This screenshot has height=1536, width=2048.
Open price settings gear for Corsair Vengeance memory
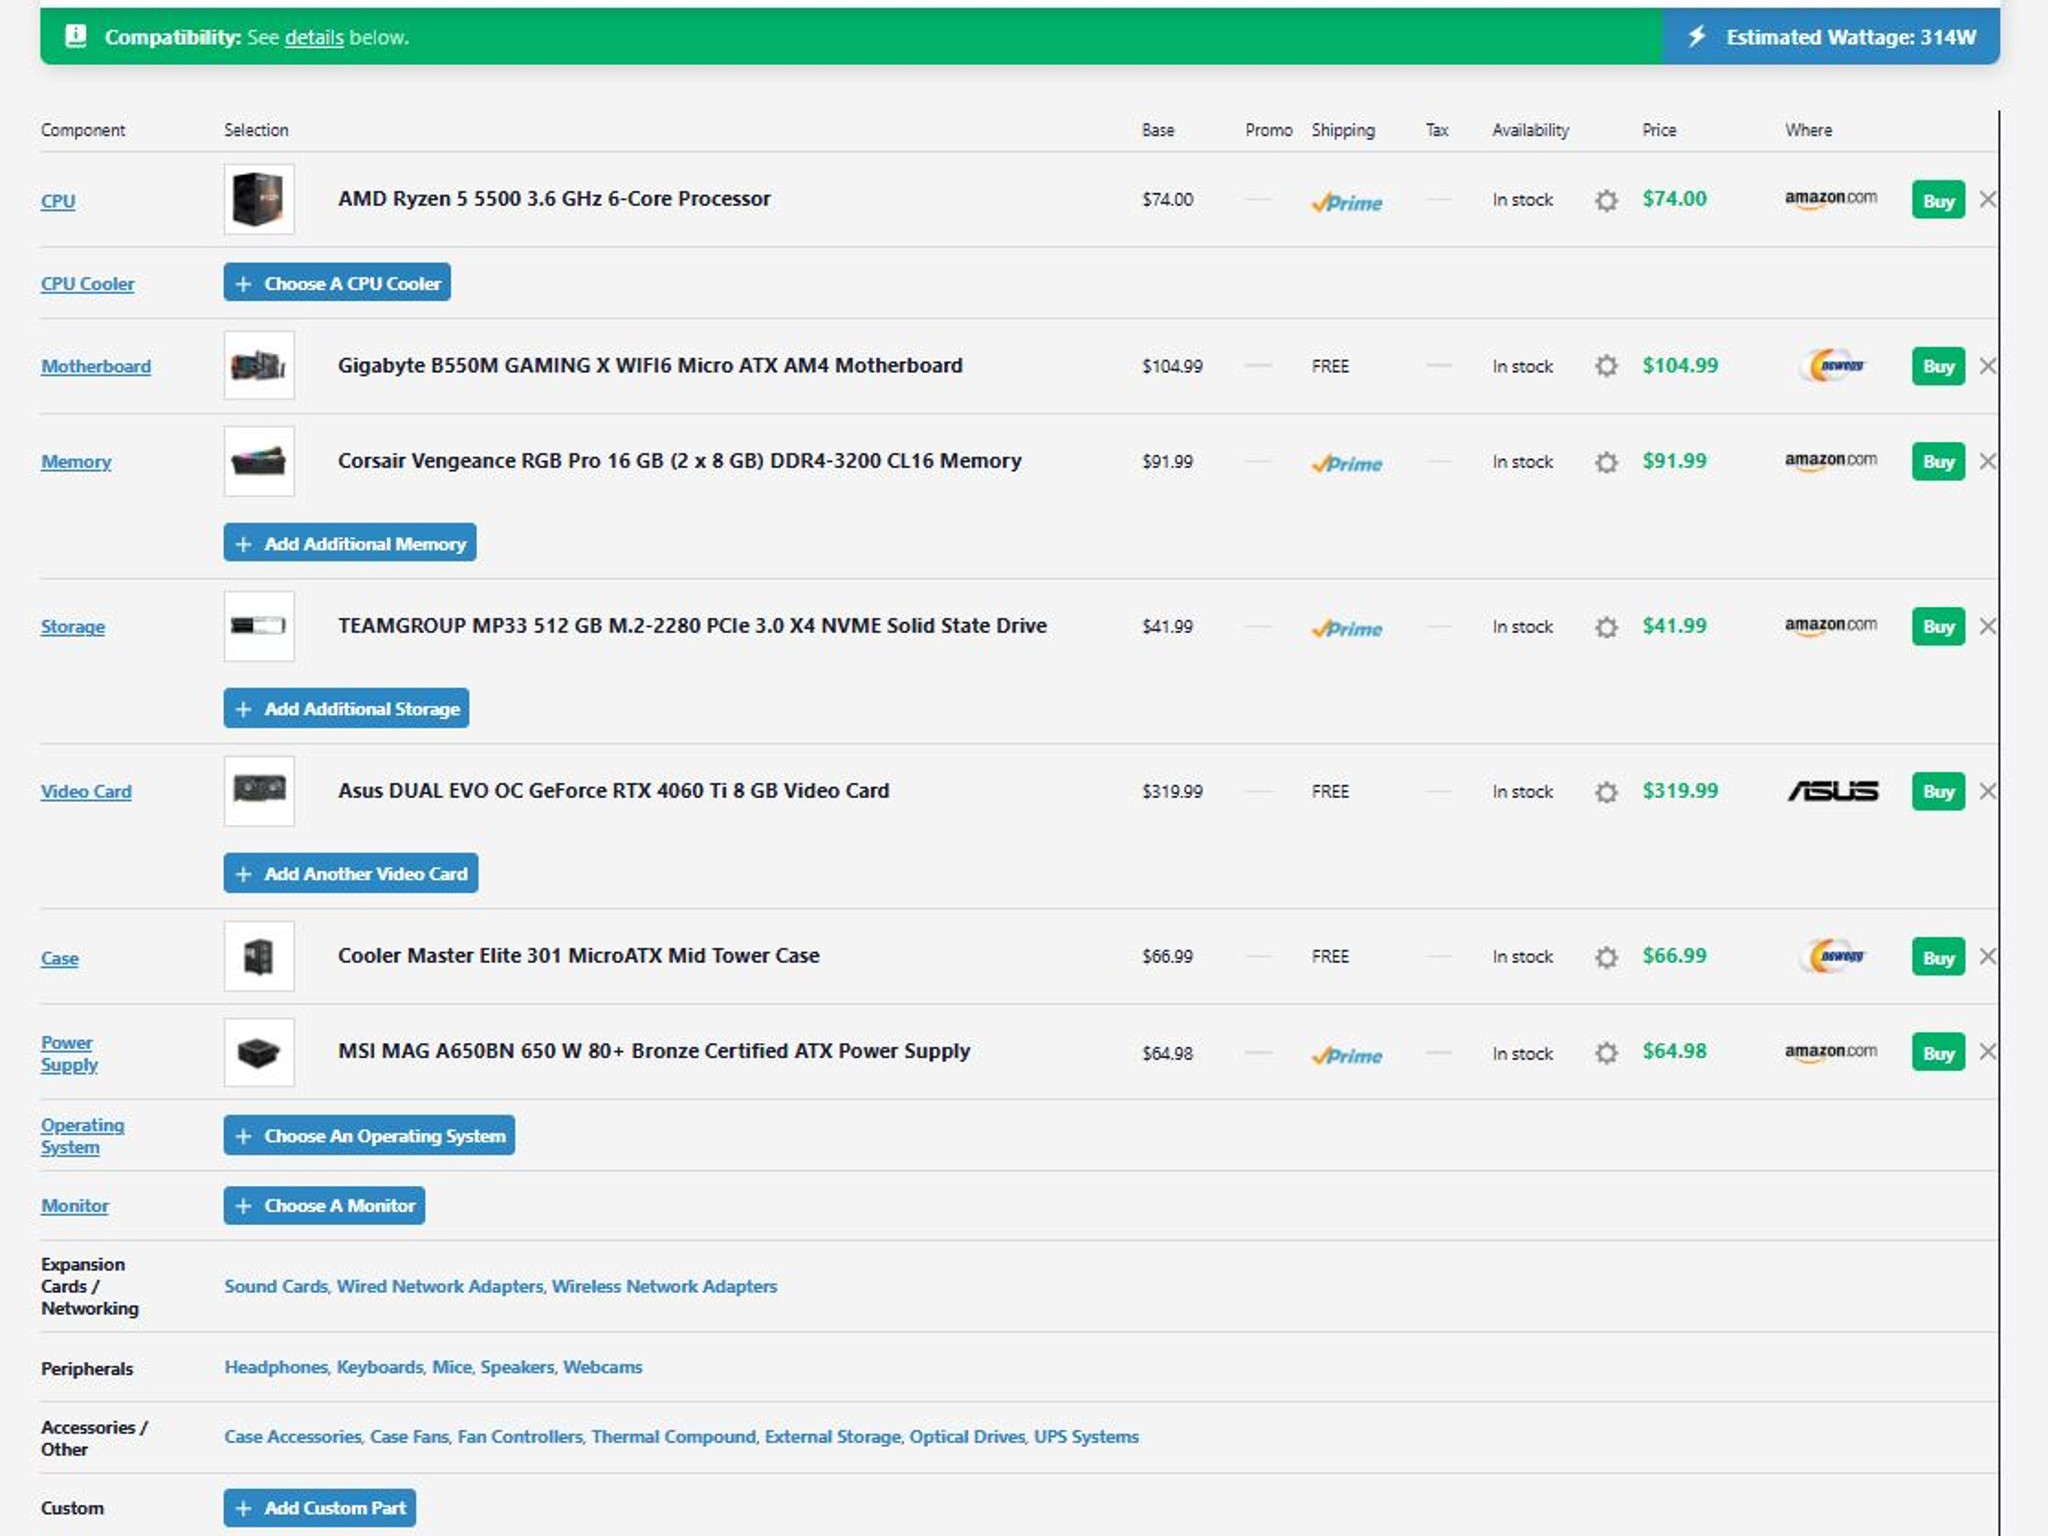pyautogui.click(x=1606, y=462)
